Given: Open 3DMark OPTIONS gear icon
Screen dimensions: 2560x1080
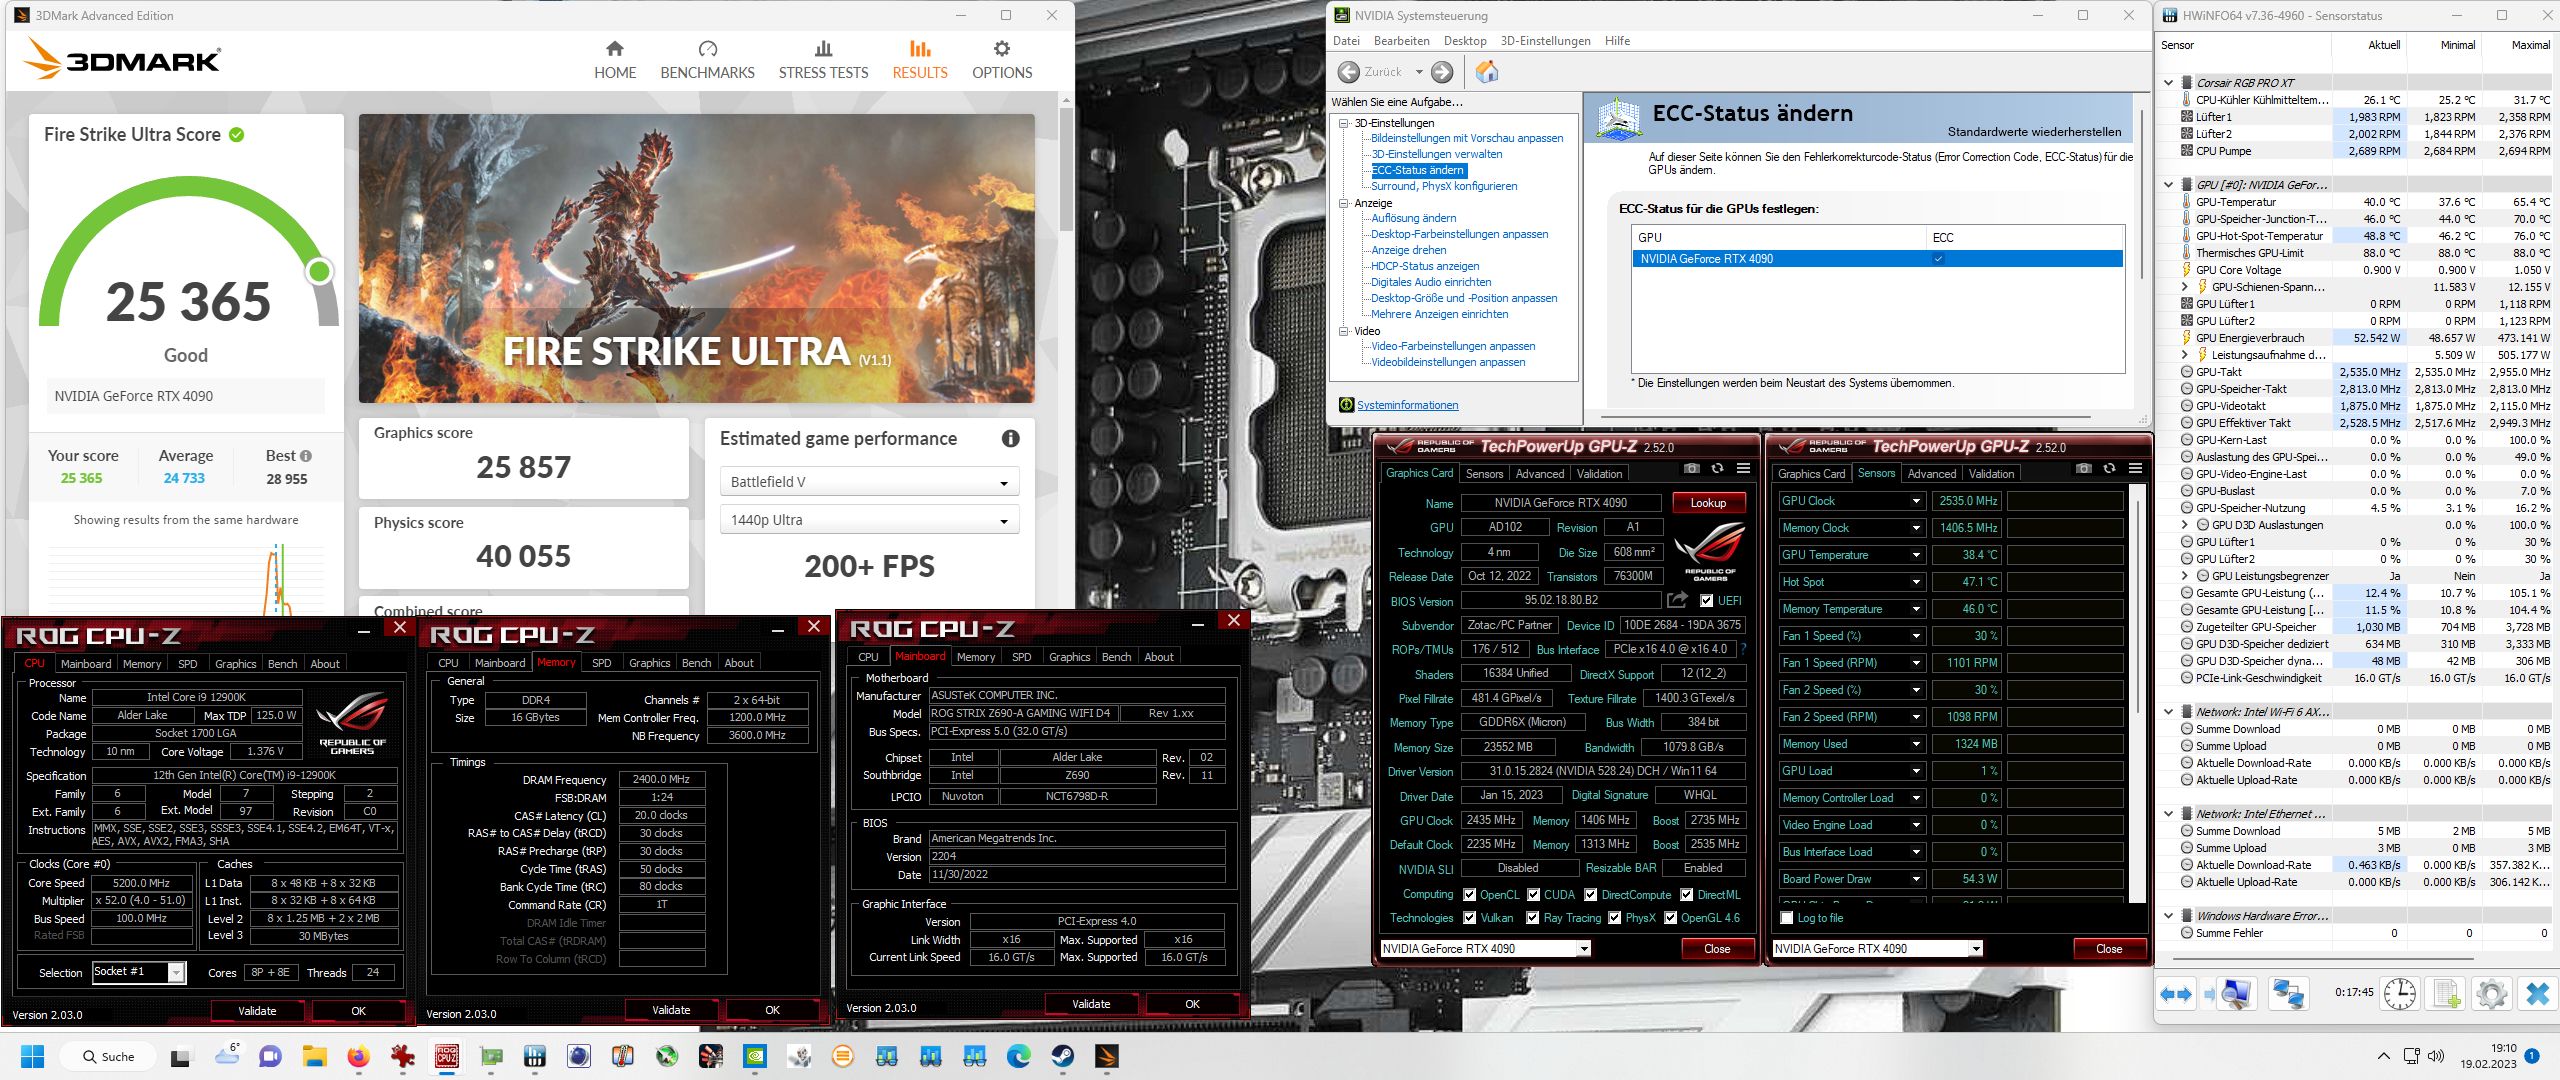Looking at the screenshot, I should [1001, 49].
